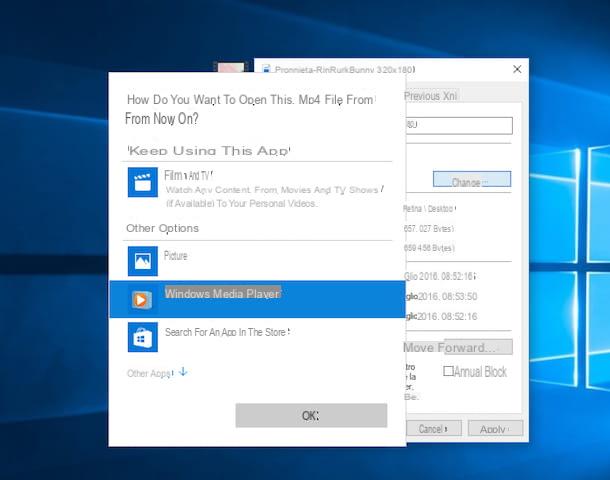Switch to the Previous Xni tab
The width and height of the screenshot is (610, 480).
tap(431, 96)
